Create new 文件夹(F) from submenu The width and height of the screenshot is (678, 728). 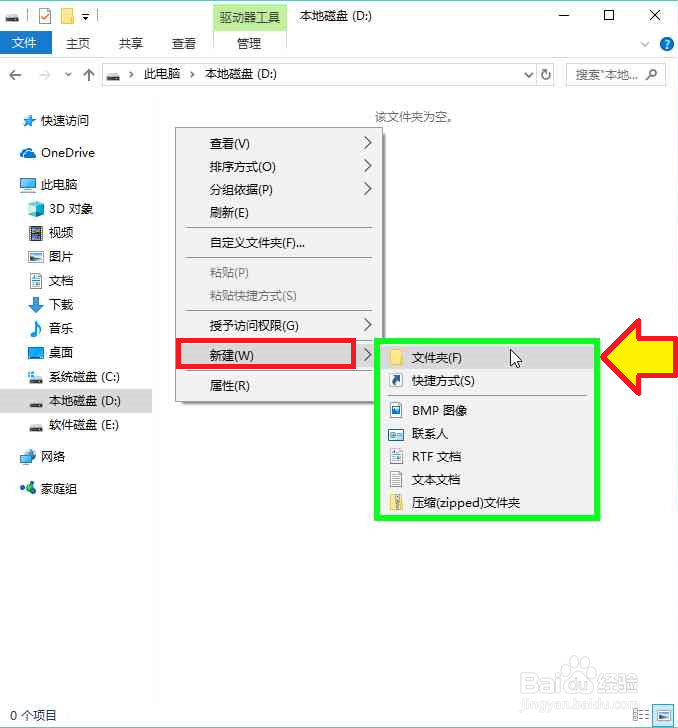click(x=487, y=358)
